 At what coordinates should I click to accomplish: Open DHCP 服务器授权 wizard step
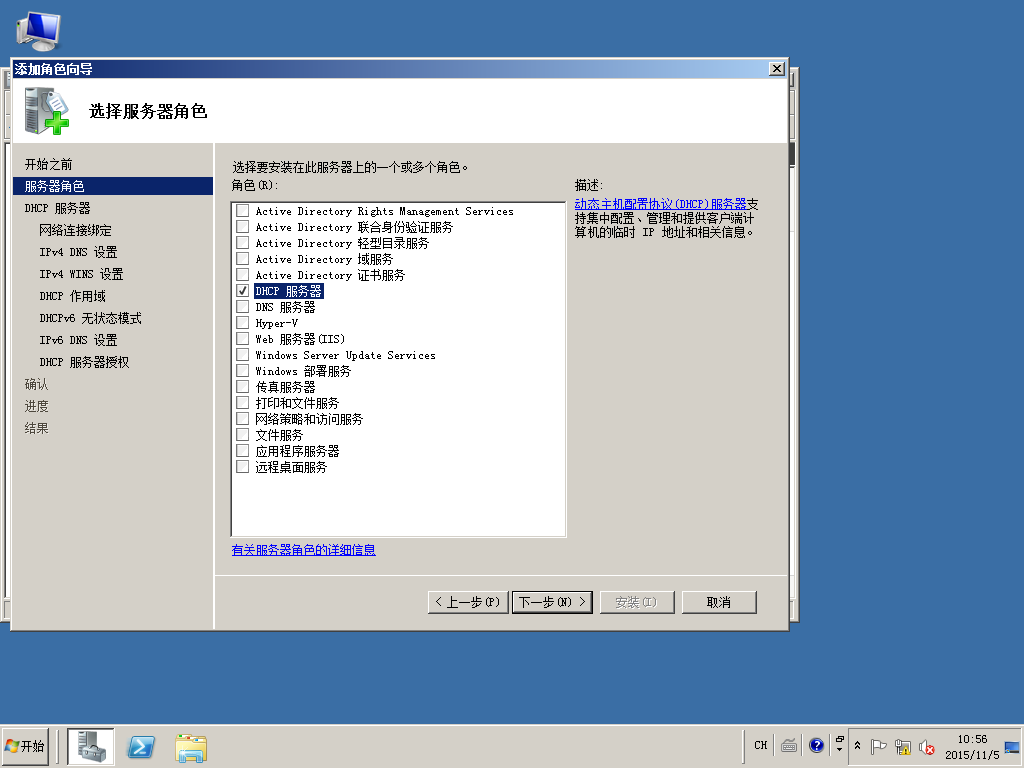[84, 362]
